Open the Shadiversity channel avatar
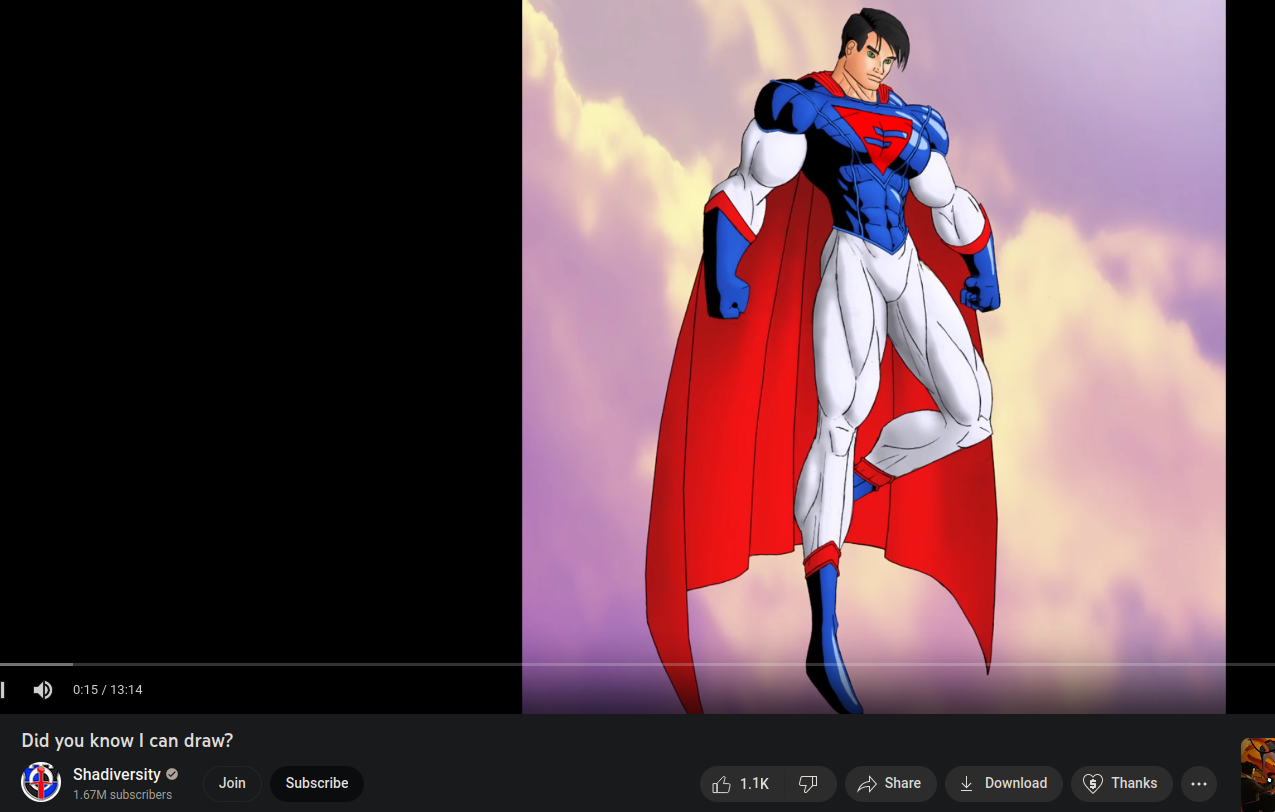 click(x=41, y=782)
